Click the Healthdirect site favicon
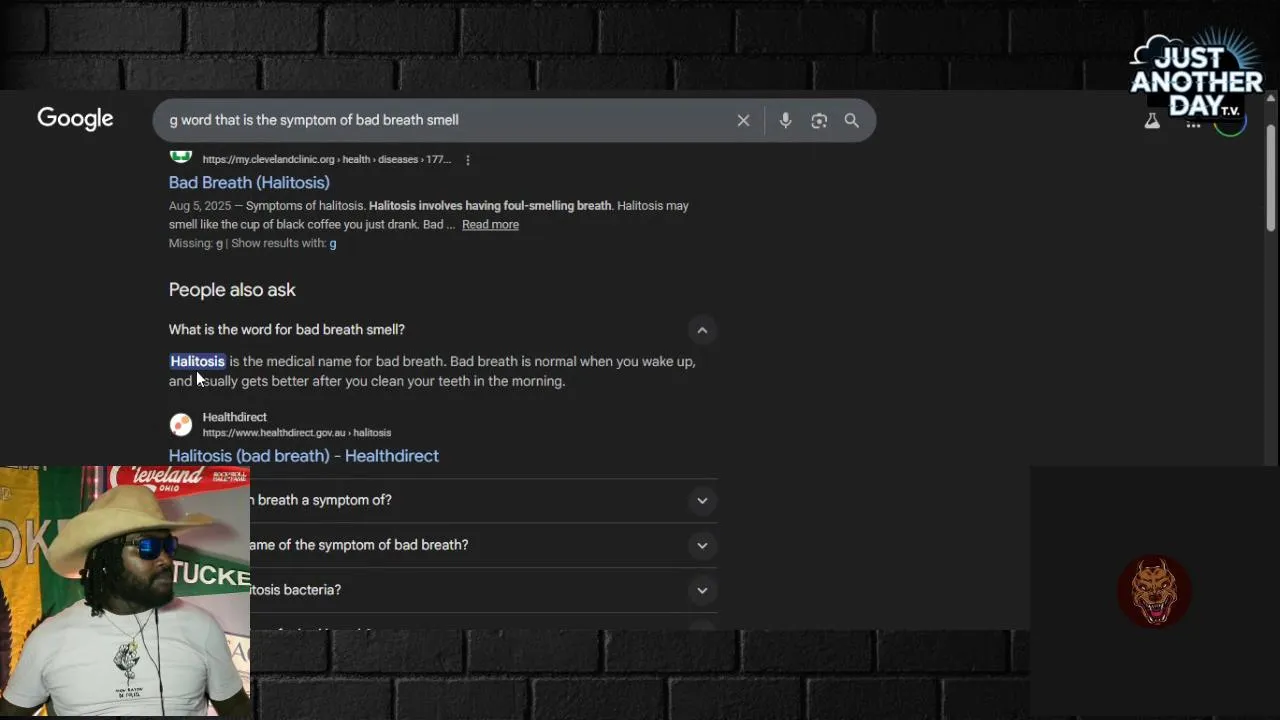 tap(181, 425)
